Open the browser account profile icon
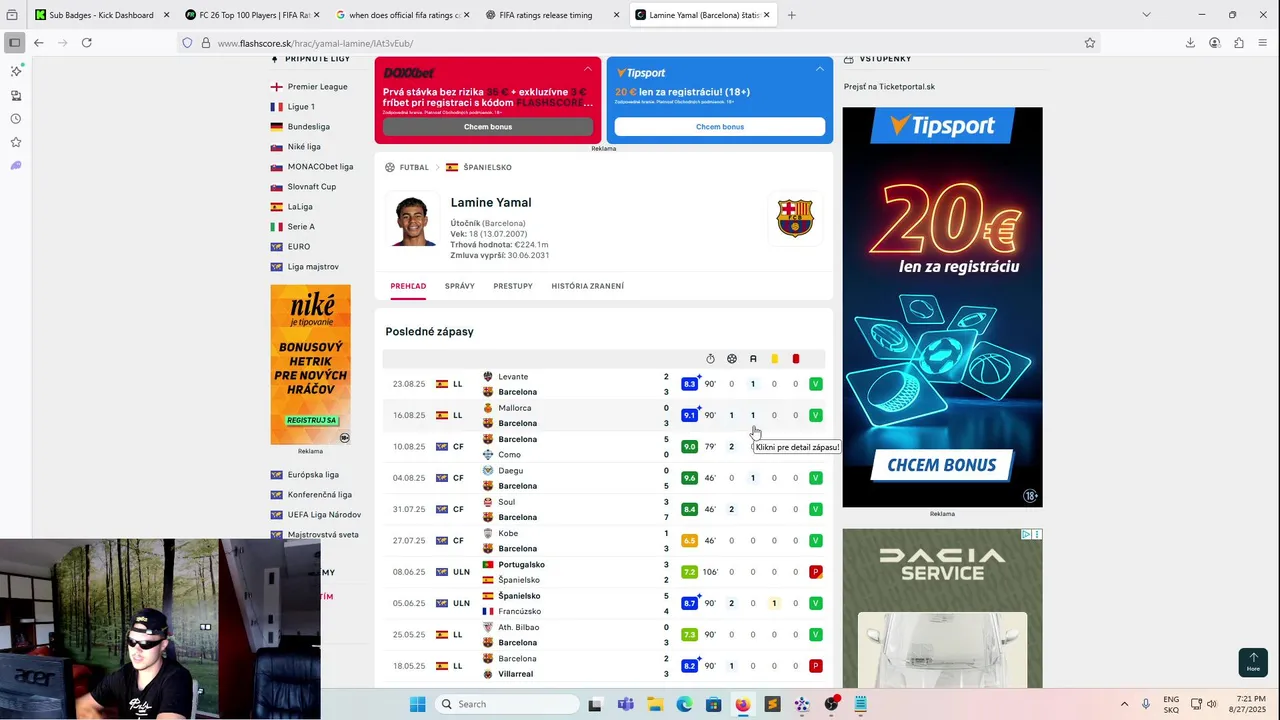Screen dimensions: 1280x720 (1214, 43)
